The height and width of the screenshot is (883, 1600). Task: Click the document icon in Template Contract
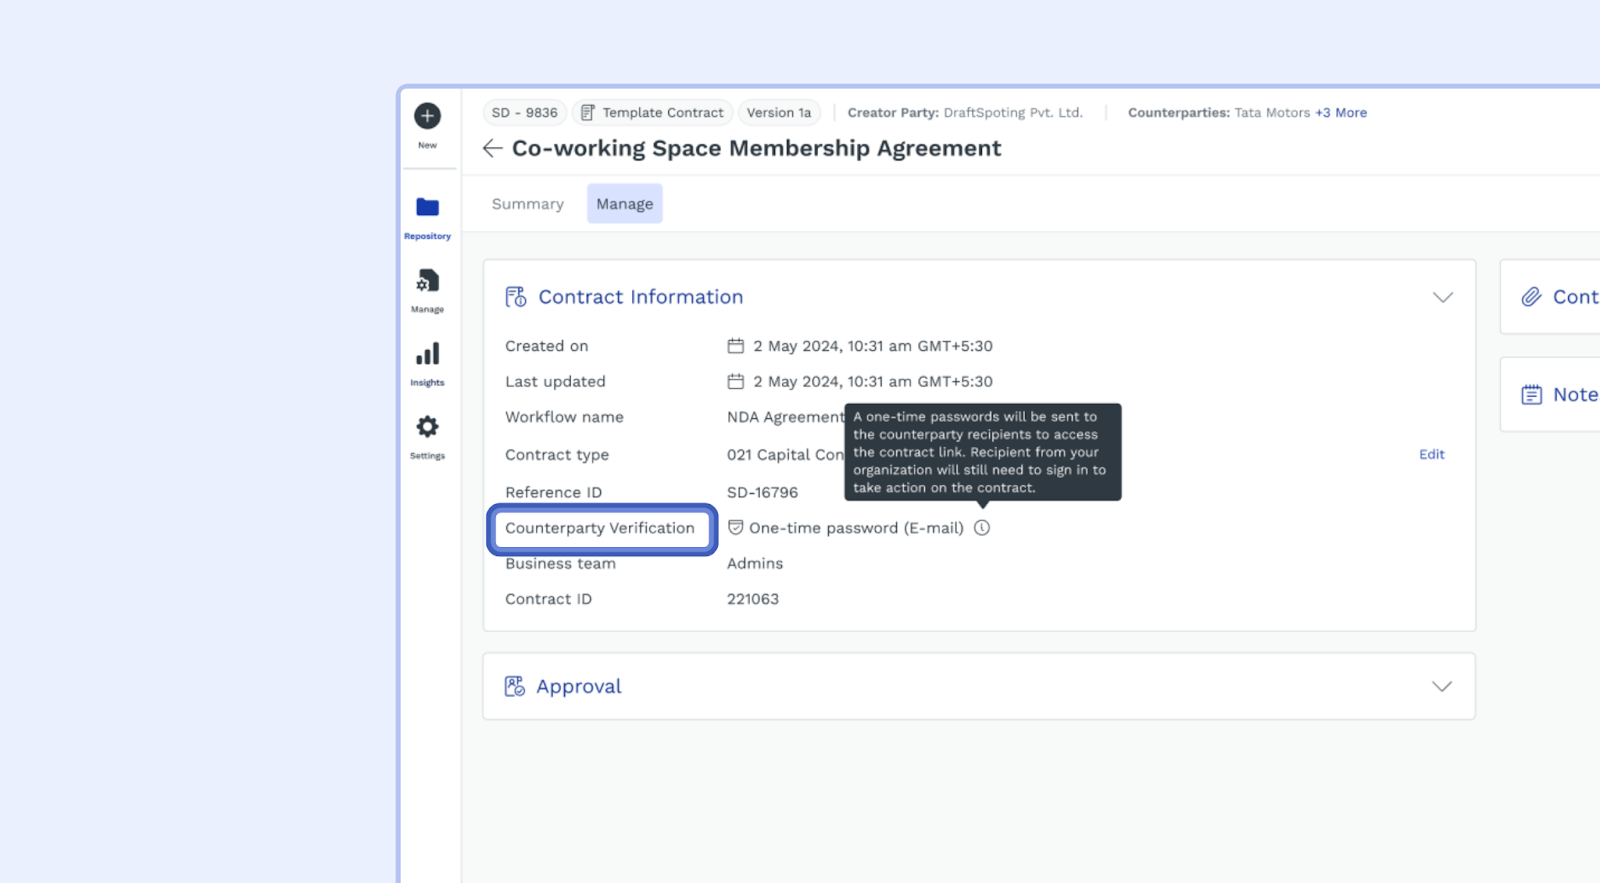[588, 113]
